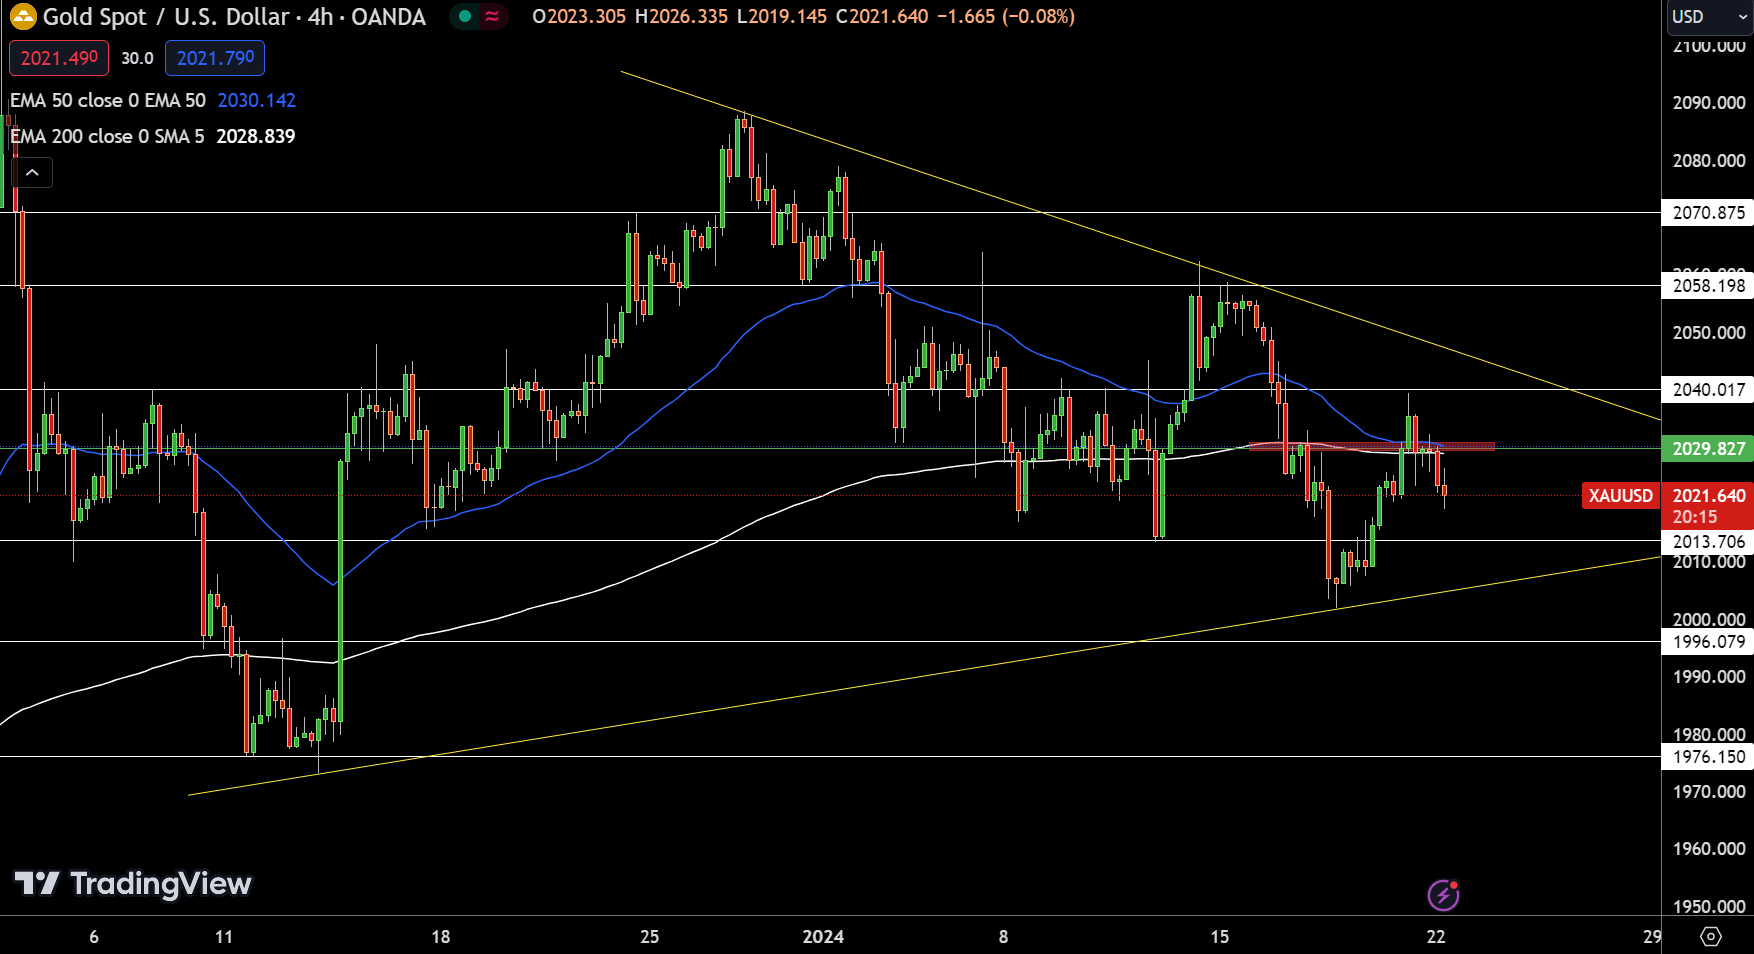Image resolution: width=1754 pixels, height=954 pixels.
Task: Collapse the indicator legend with chevron
Action: (32, 173)
